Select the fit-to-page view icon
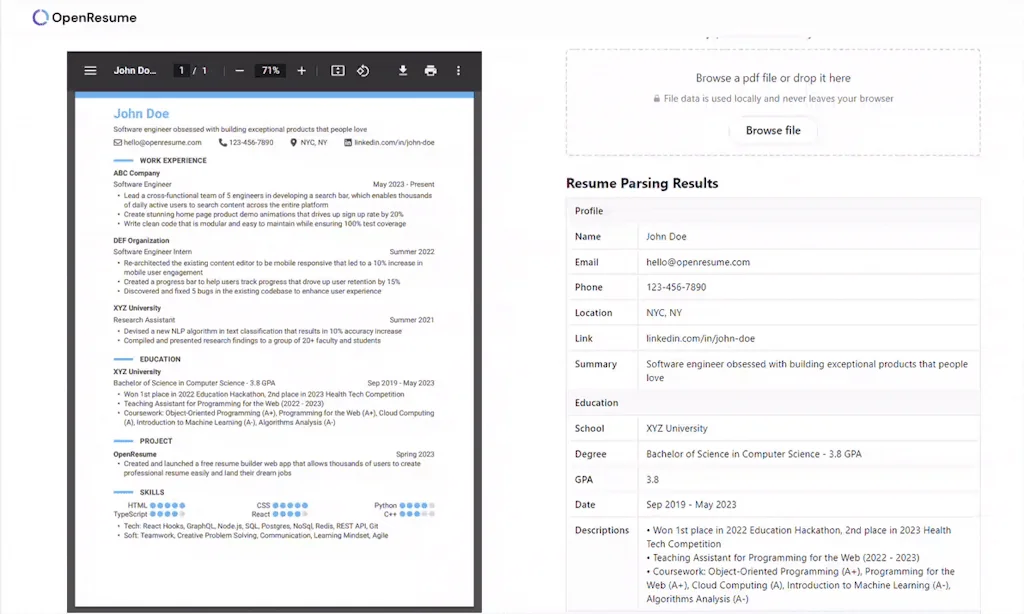Viewport: 1024px width, 614px height. tap(337, 70)
